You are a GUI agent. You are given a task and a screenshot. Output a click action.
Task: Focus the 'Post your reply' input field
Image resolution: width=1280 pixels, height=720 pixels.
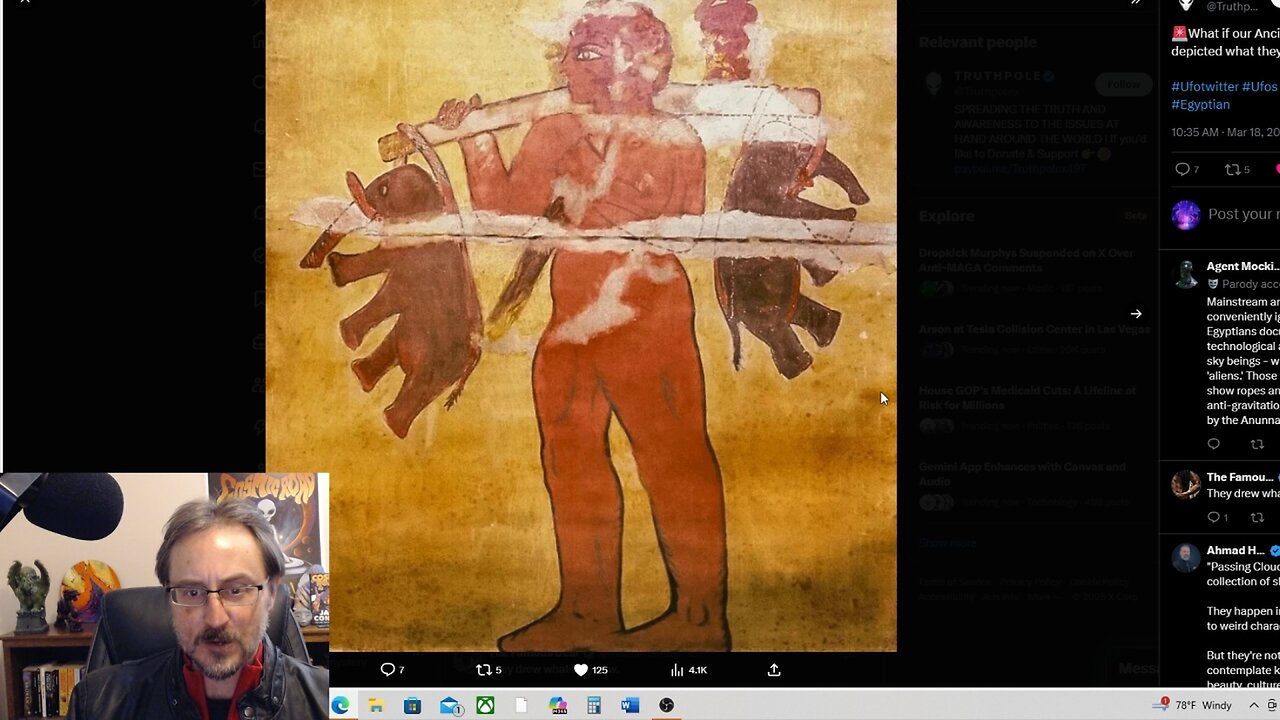tap(1244, 214)
